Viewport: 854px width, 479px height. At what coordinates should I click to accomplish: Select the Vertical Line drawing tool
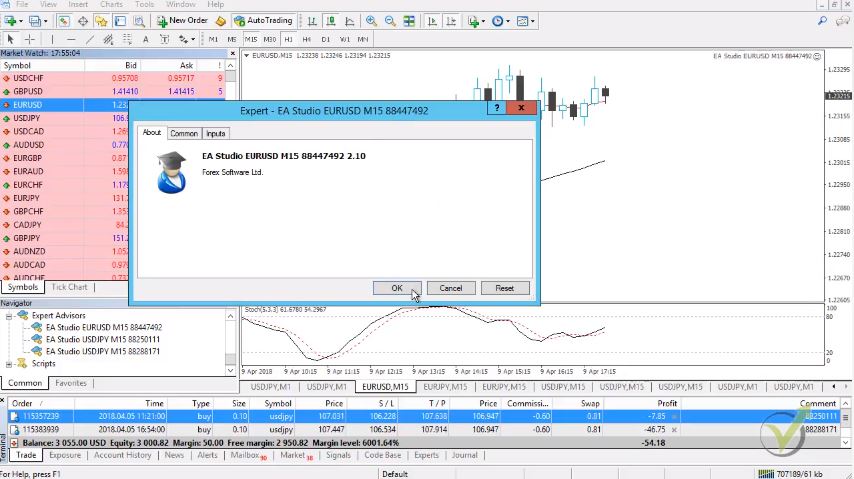(52, 39)
